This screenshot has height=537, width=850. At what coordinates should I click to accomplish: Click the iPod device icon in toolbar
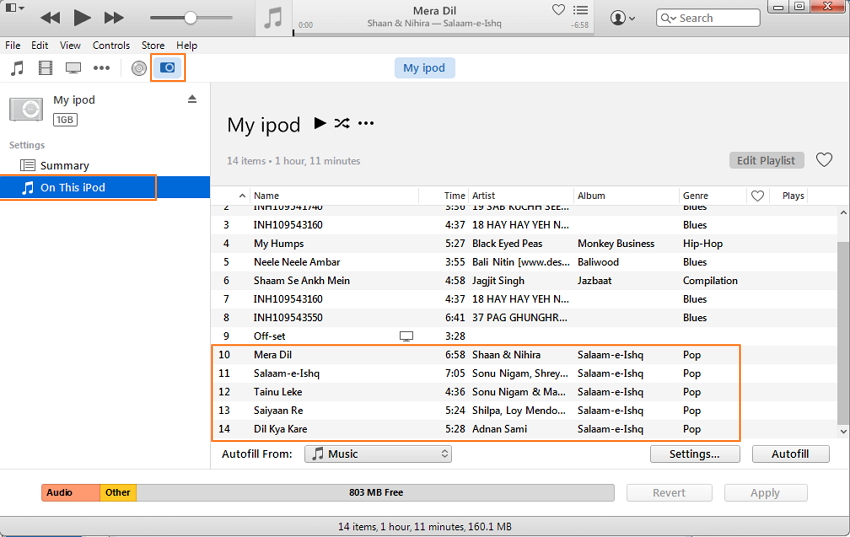[x=168, y=68]
